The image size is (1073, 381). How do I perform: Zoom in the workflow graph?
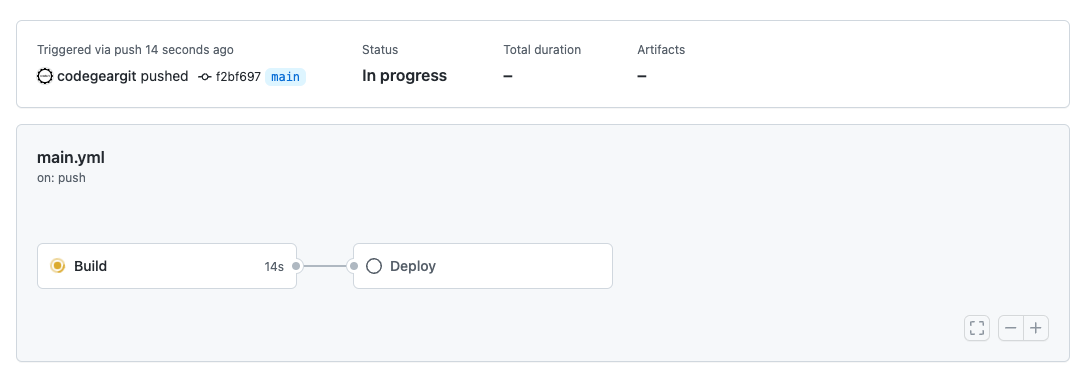[x=1036, y=328]
